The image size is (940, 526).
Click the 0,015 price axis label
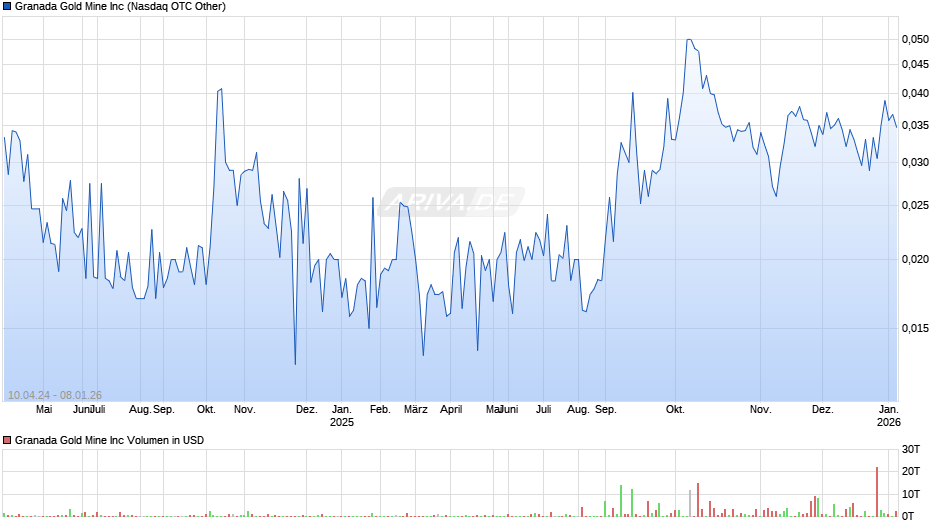pyautogui.click(x=915, y=329)
